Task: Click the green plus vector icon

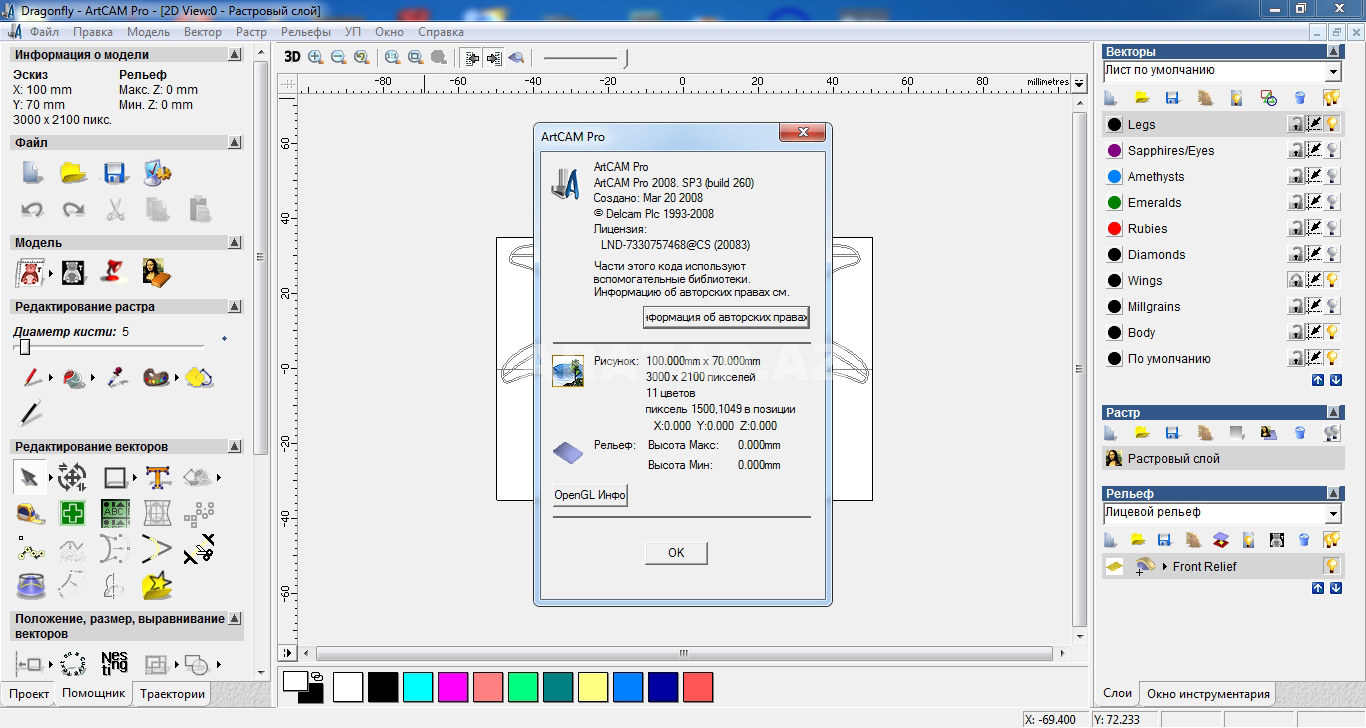Action: click(72, 513)
